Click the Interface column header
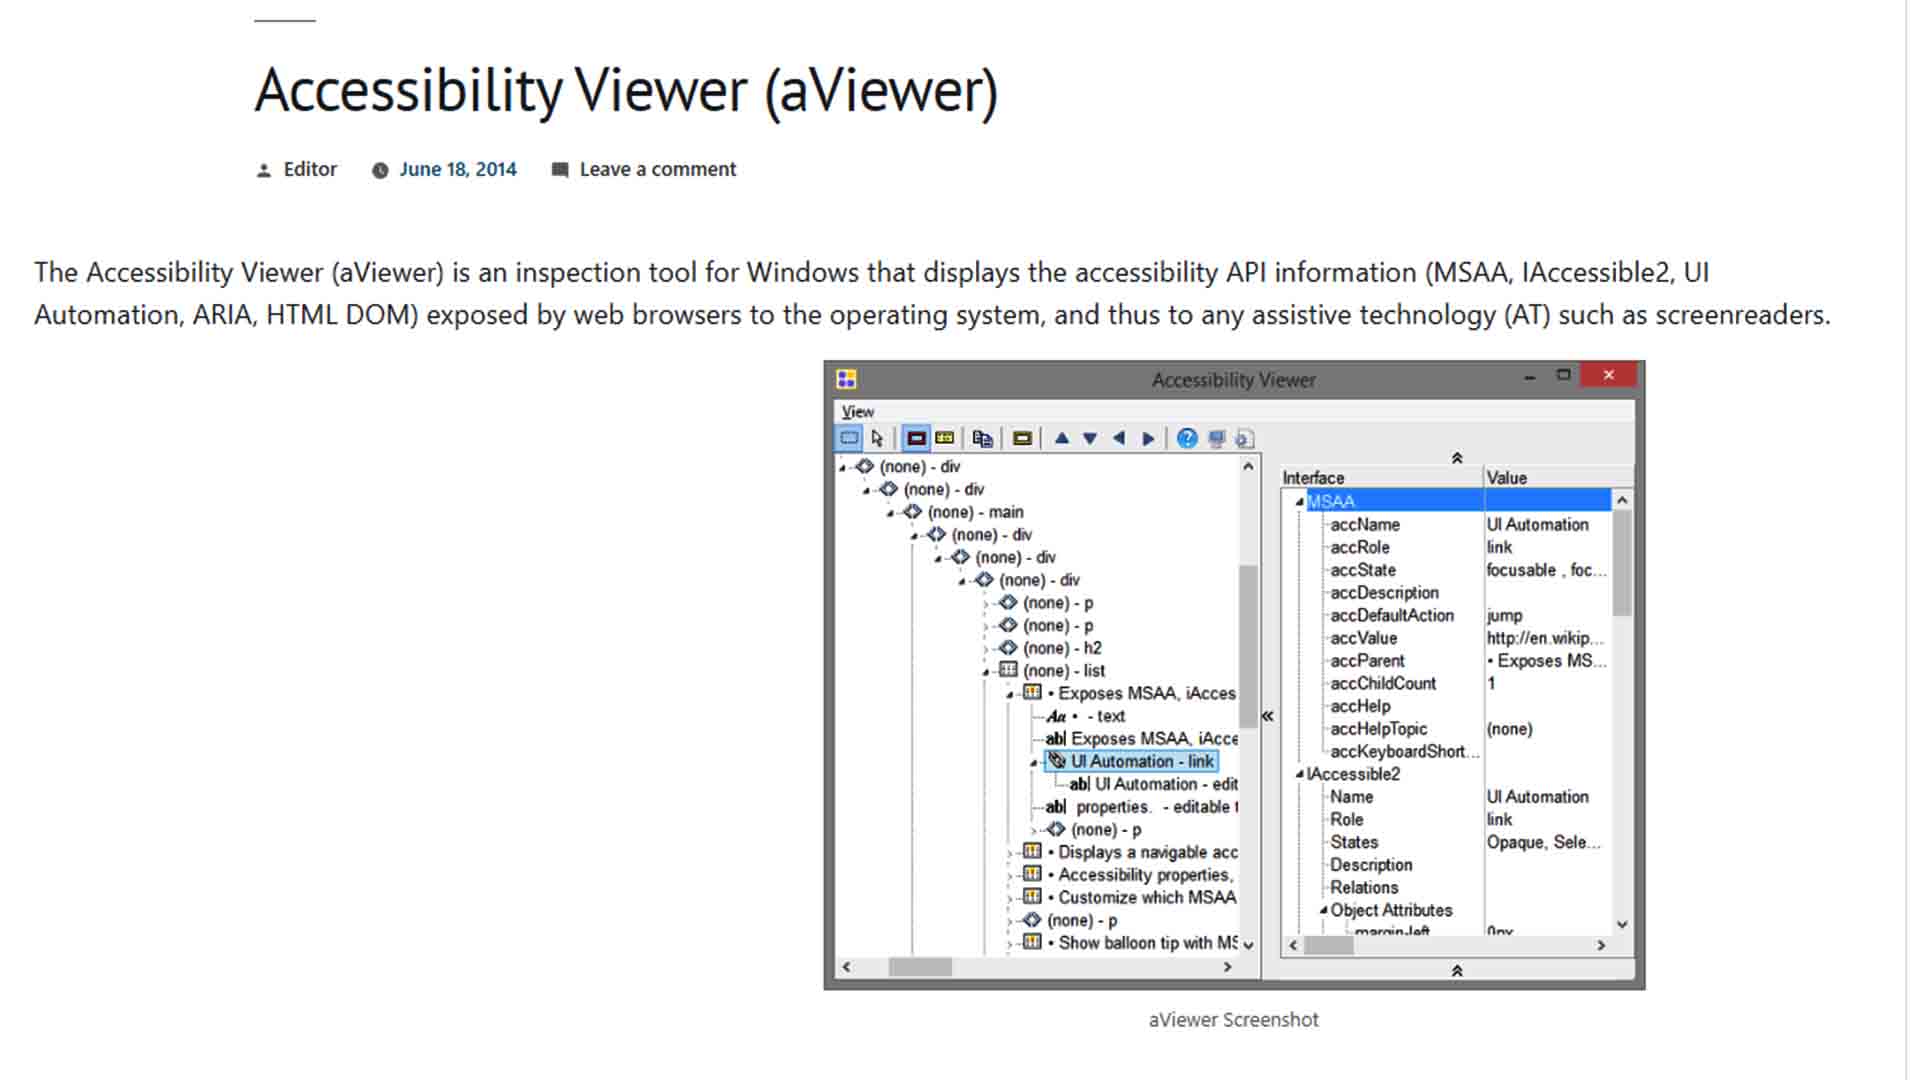This screenshot has height=1080, width=1910. [1312, 477]
